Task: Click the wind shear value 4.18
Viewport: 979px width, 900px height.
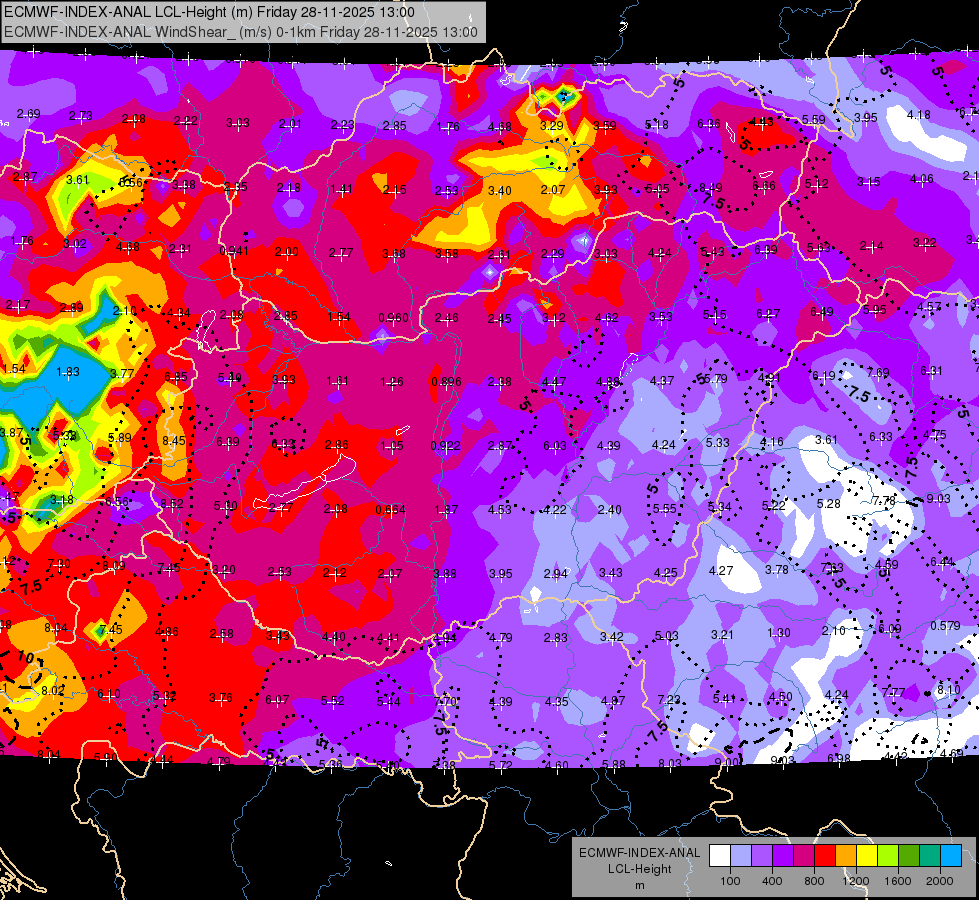Action: click(x=918, y=115)
